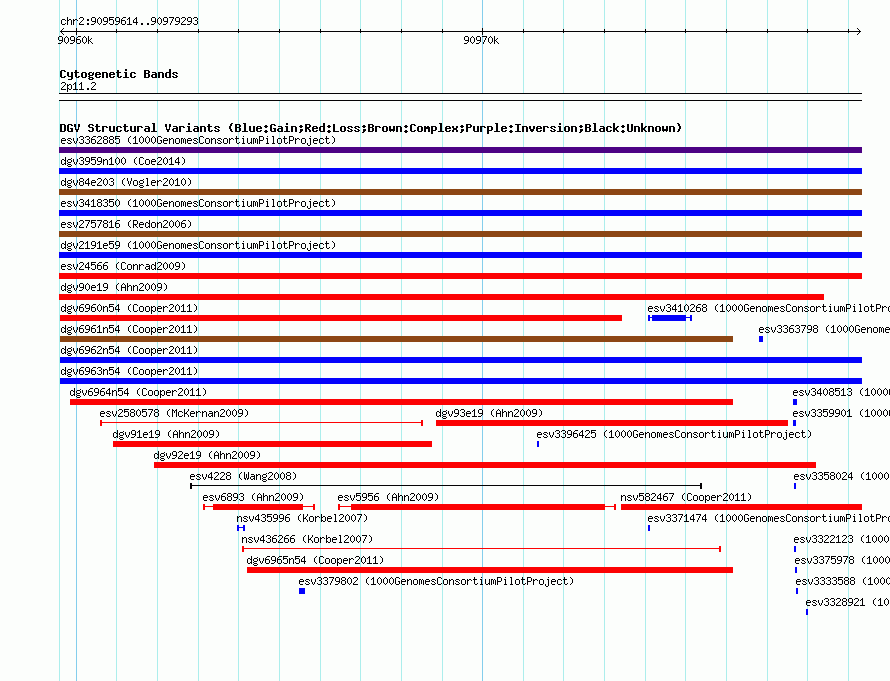Screen dimensions: 890x681
Task: Select the brown dgv6961n54 bar
Action: pos(396,339)
